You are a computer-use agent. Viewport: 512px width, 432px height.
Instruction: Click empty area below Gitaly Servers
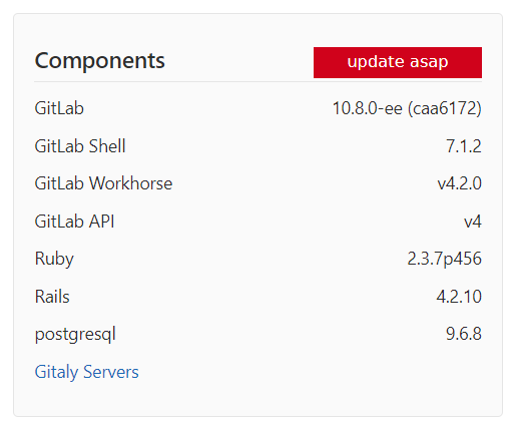[x=258, y=398]
